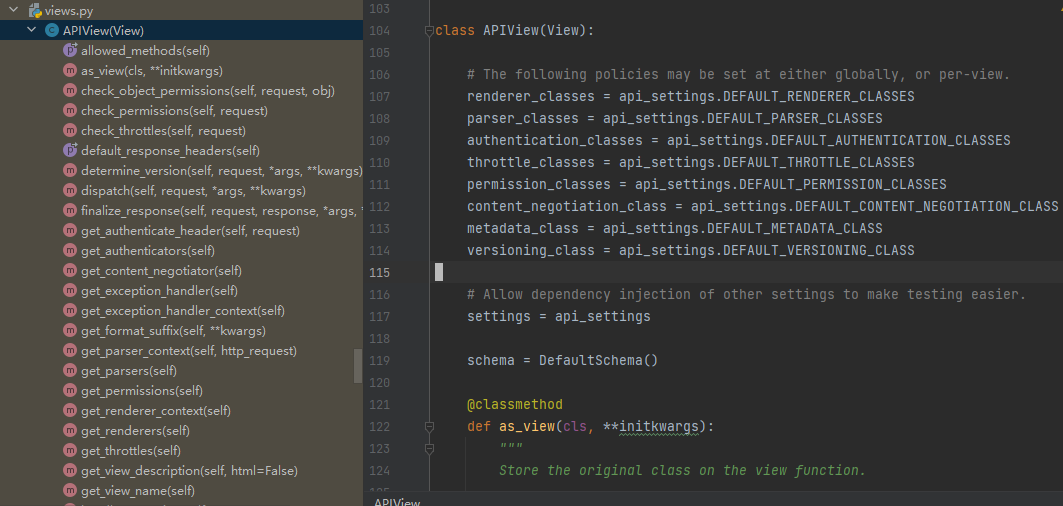Image resolution: width=1063 pixels, height=506 pixels.
Task: Jump to allowed_methods(self) in structure
Action: coord(145,51)
